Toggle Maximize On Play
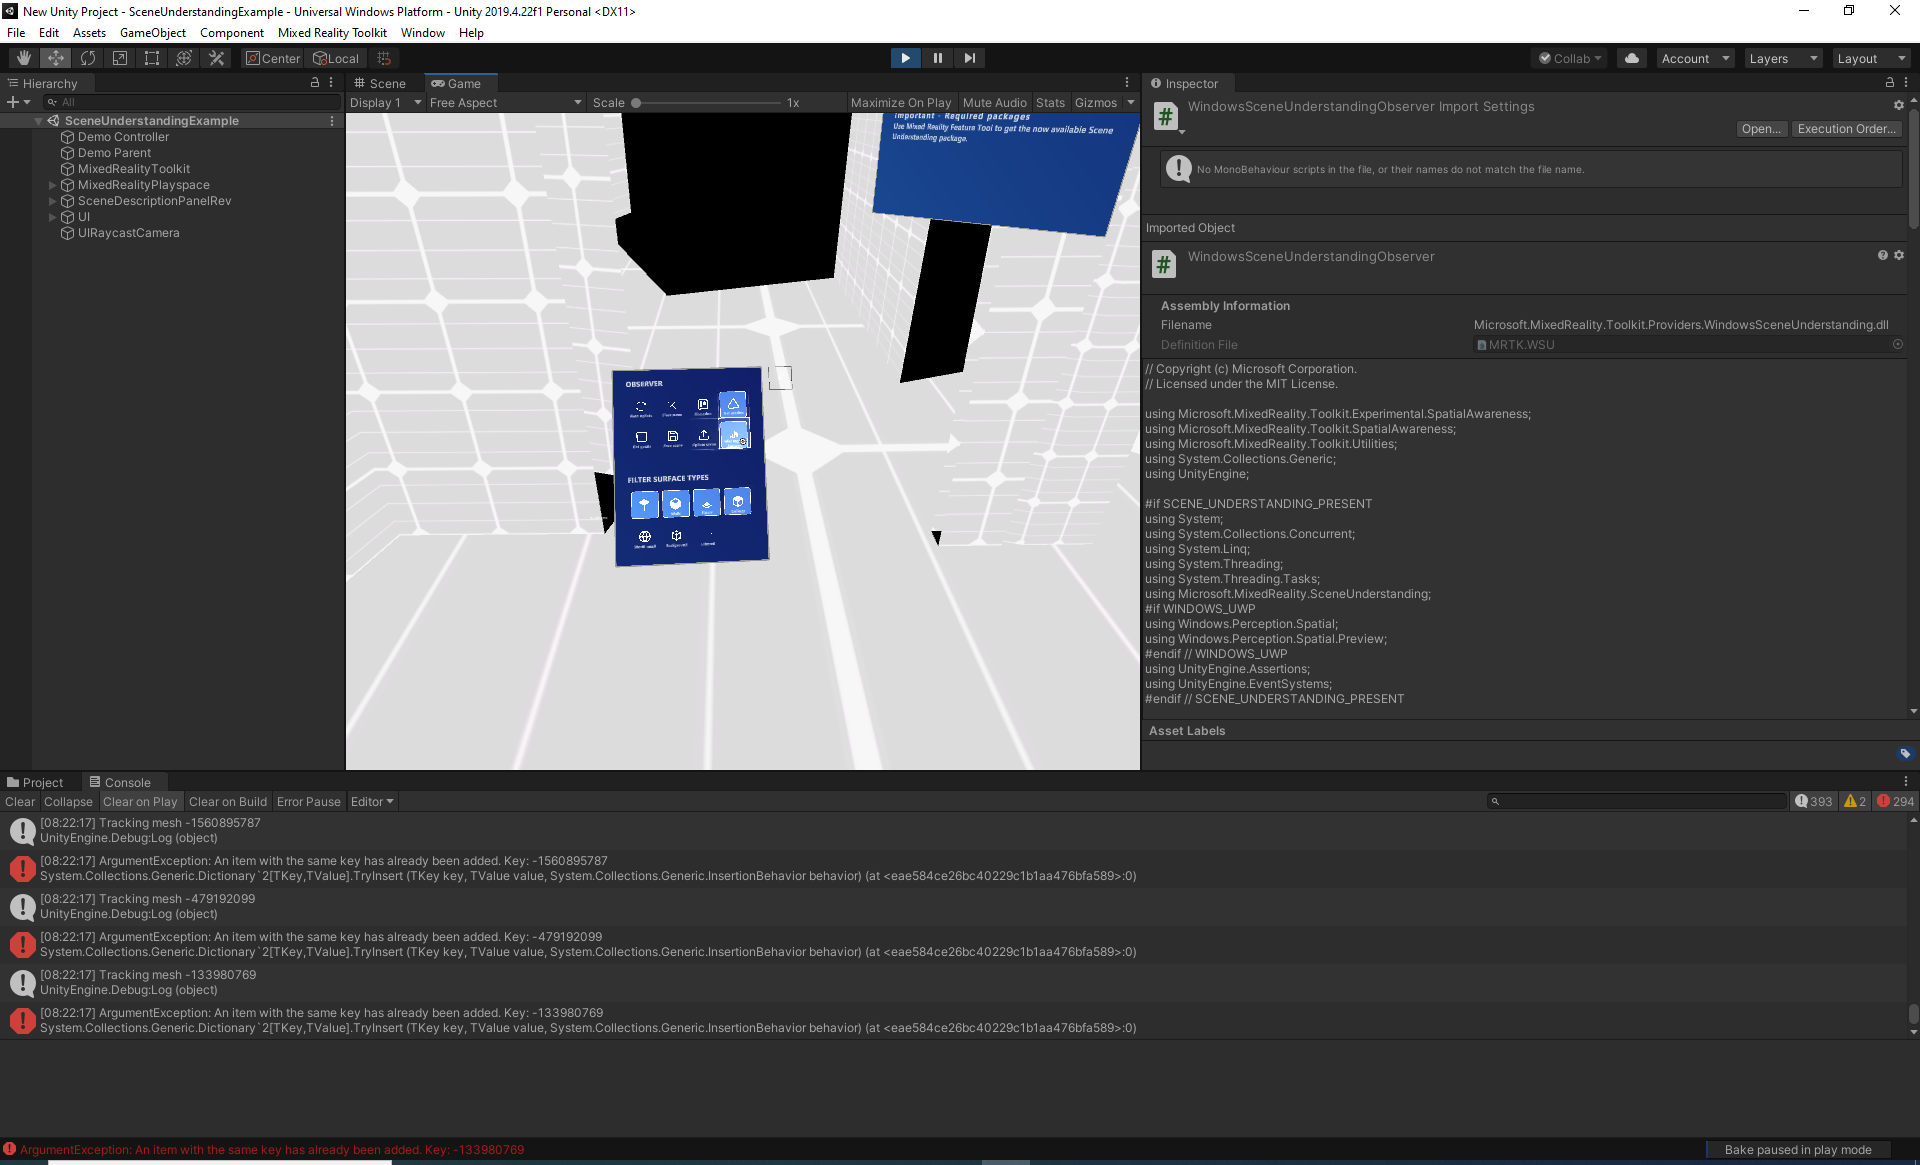 tap(900, 102)
